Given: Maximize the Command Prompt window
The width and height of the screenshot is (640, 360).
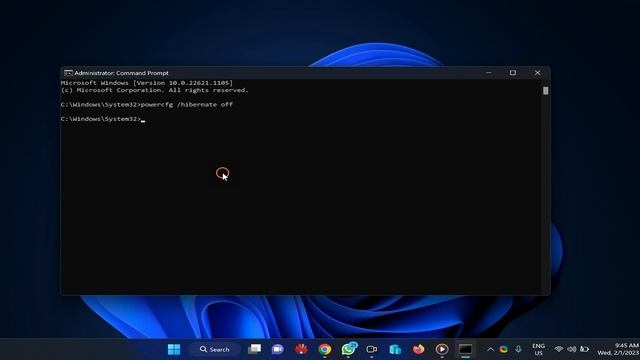Looking at the screenshot, I should pyautogui.click(x=513, y=73).
